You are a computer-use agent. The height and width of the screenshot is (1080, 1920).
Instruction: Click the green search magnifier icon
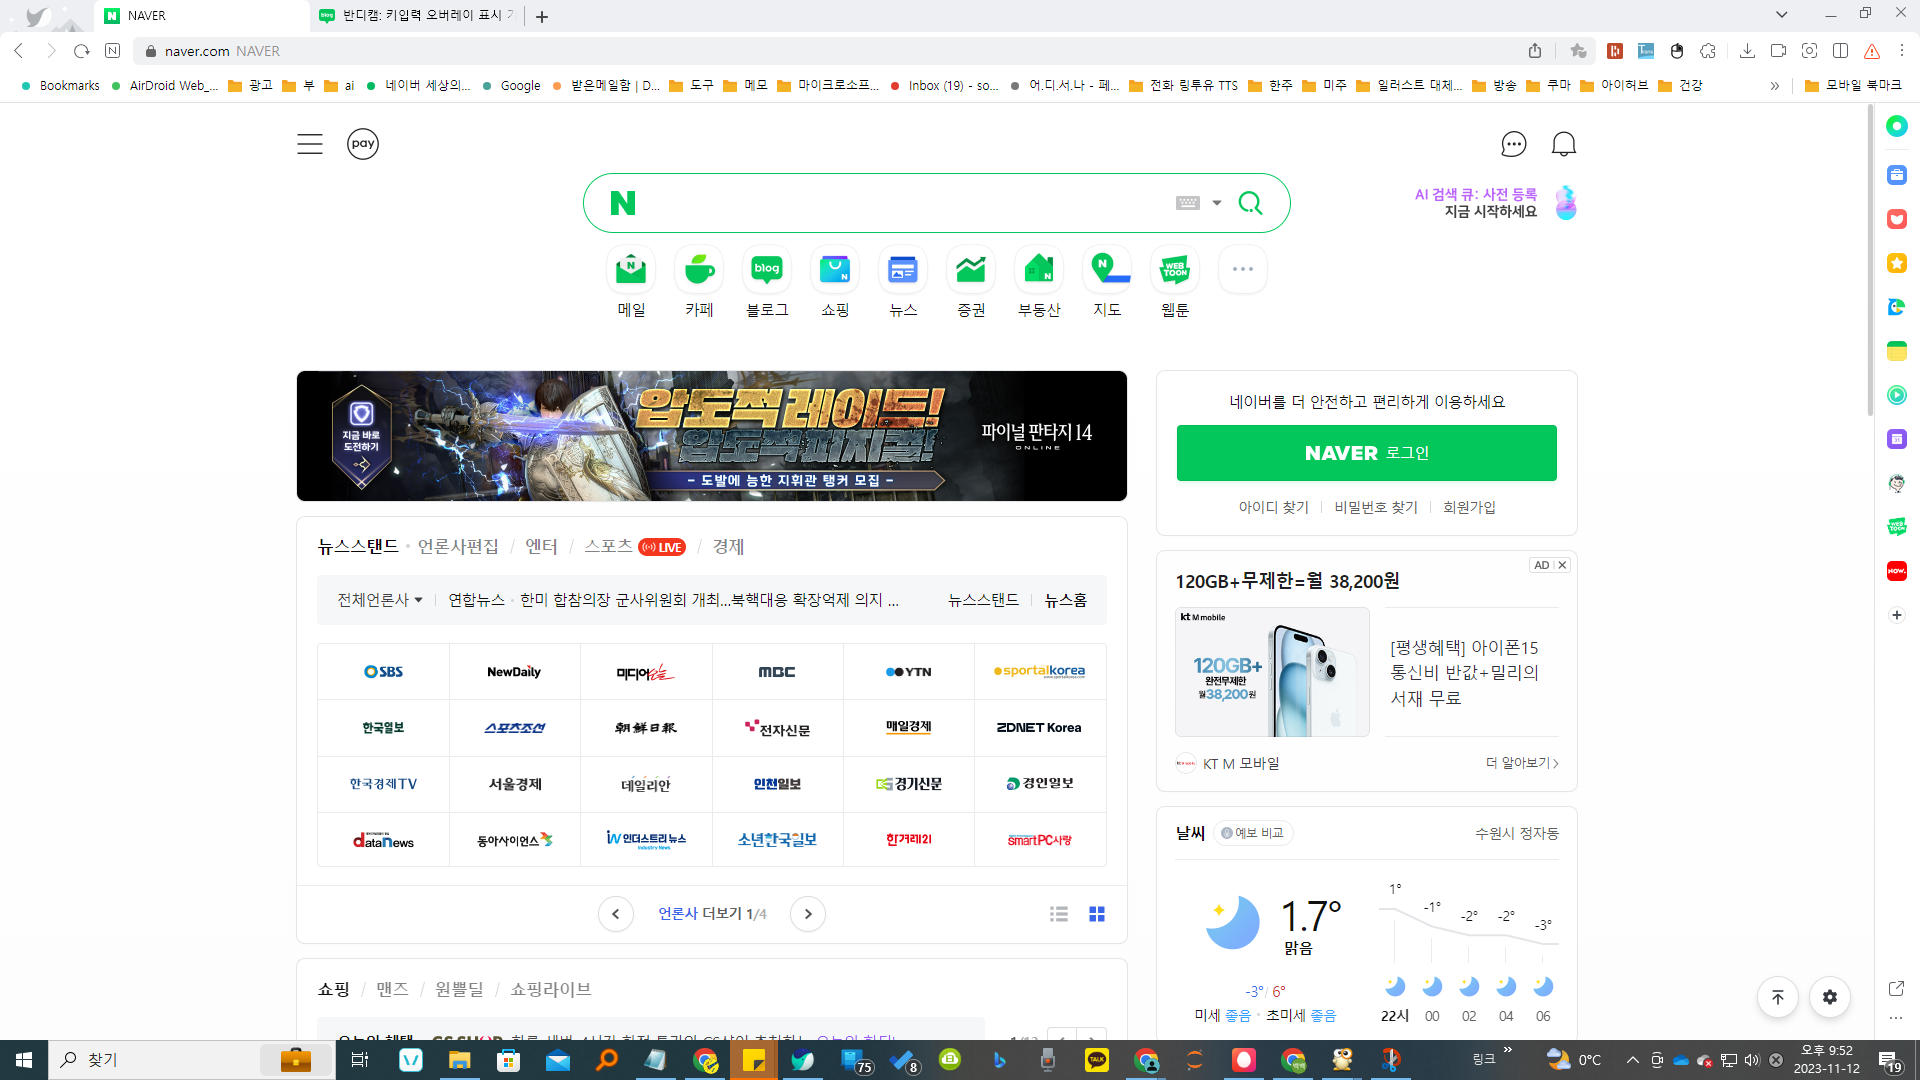1251,202
